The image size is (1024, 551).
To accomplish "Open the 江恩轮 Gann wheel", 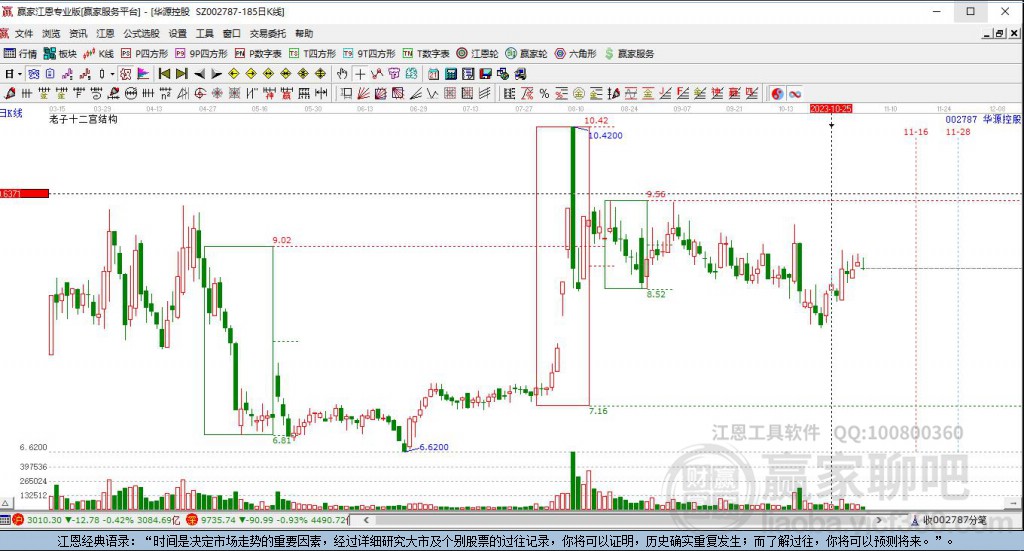I will pyautogui.click(x=477, y=54).
